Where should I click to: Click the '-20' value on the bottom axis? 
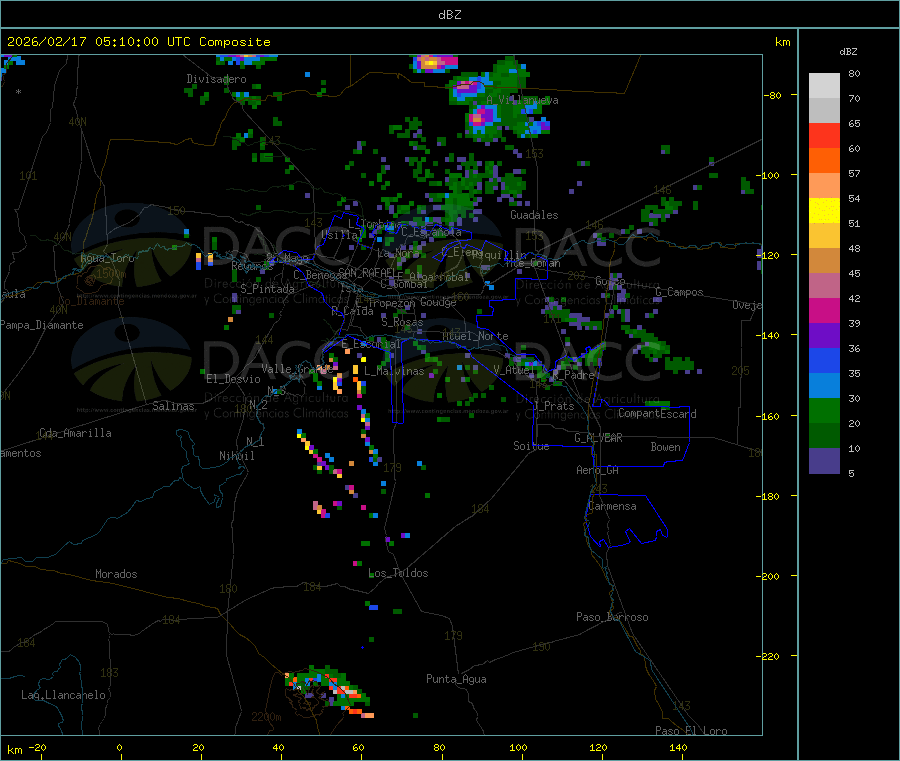[x=38, y=747]
